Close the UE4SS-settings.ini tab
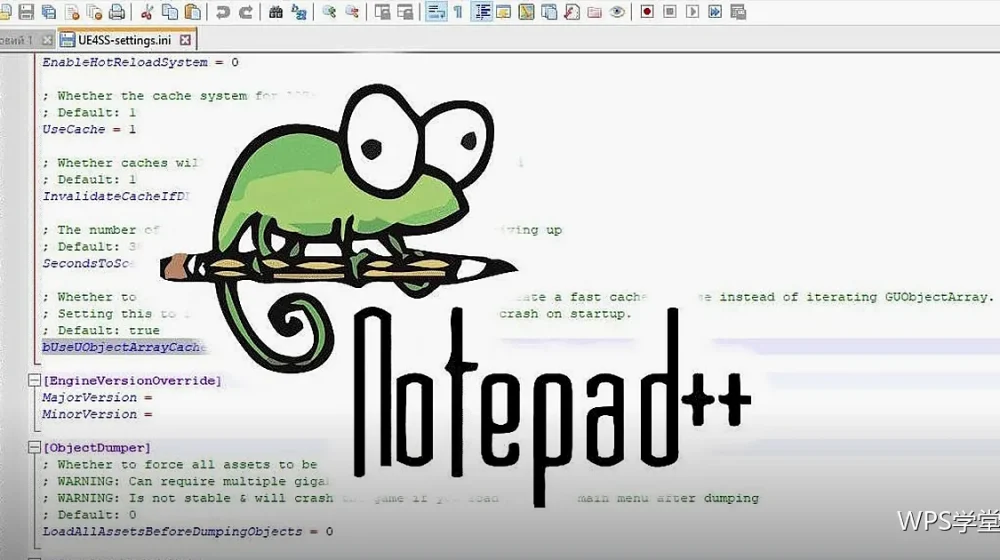This screenshot has height=560, width=1000. [x=185, y=40]
